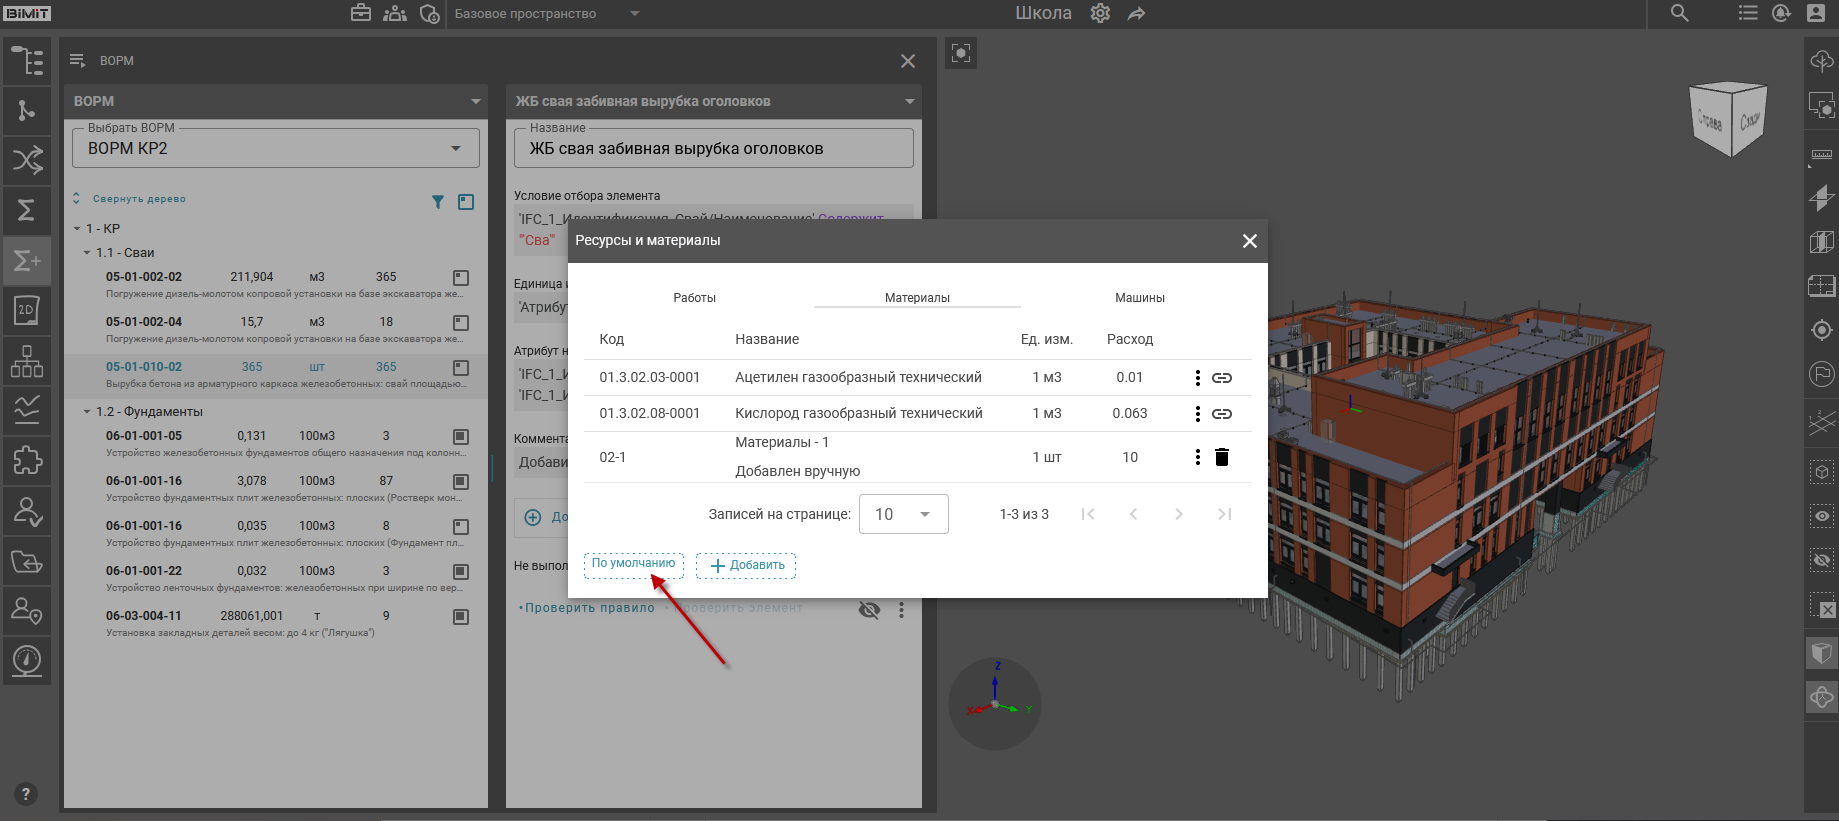Click the 3D view orientation cube
This screenshot has height=821, width=1839.
[1727, 119]
